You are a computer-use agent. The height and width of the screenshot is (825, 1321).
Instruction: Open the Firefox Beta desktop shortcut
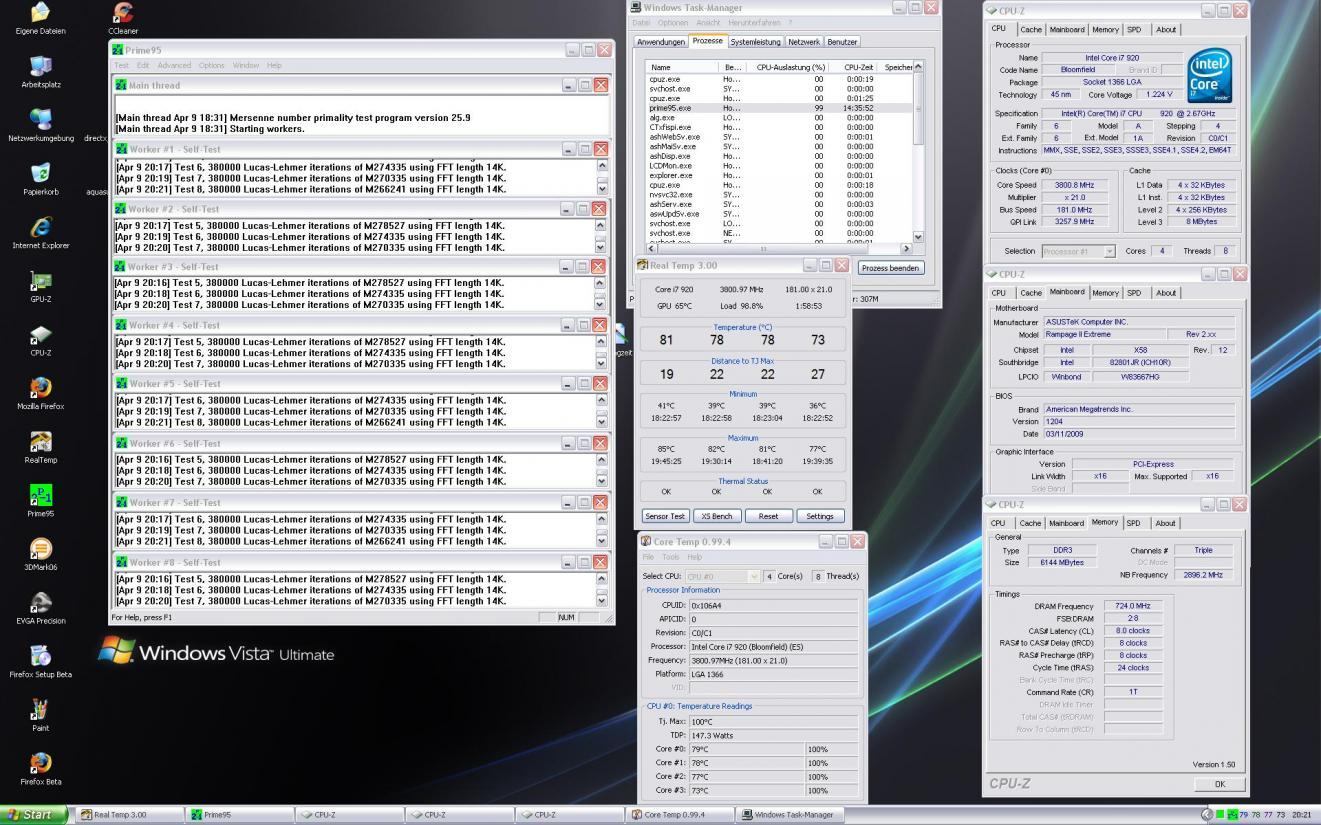[41, 770]
